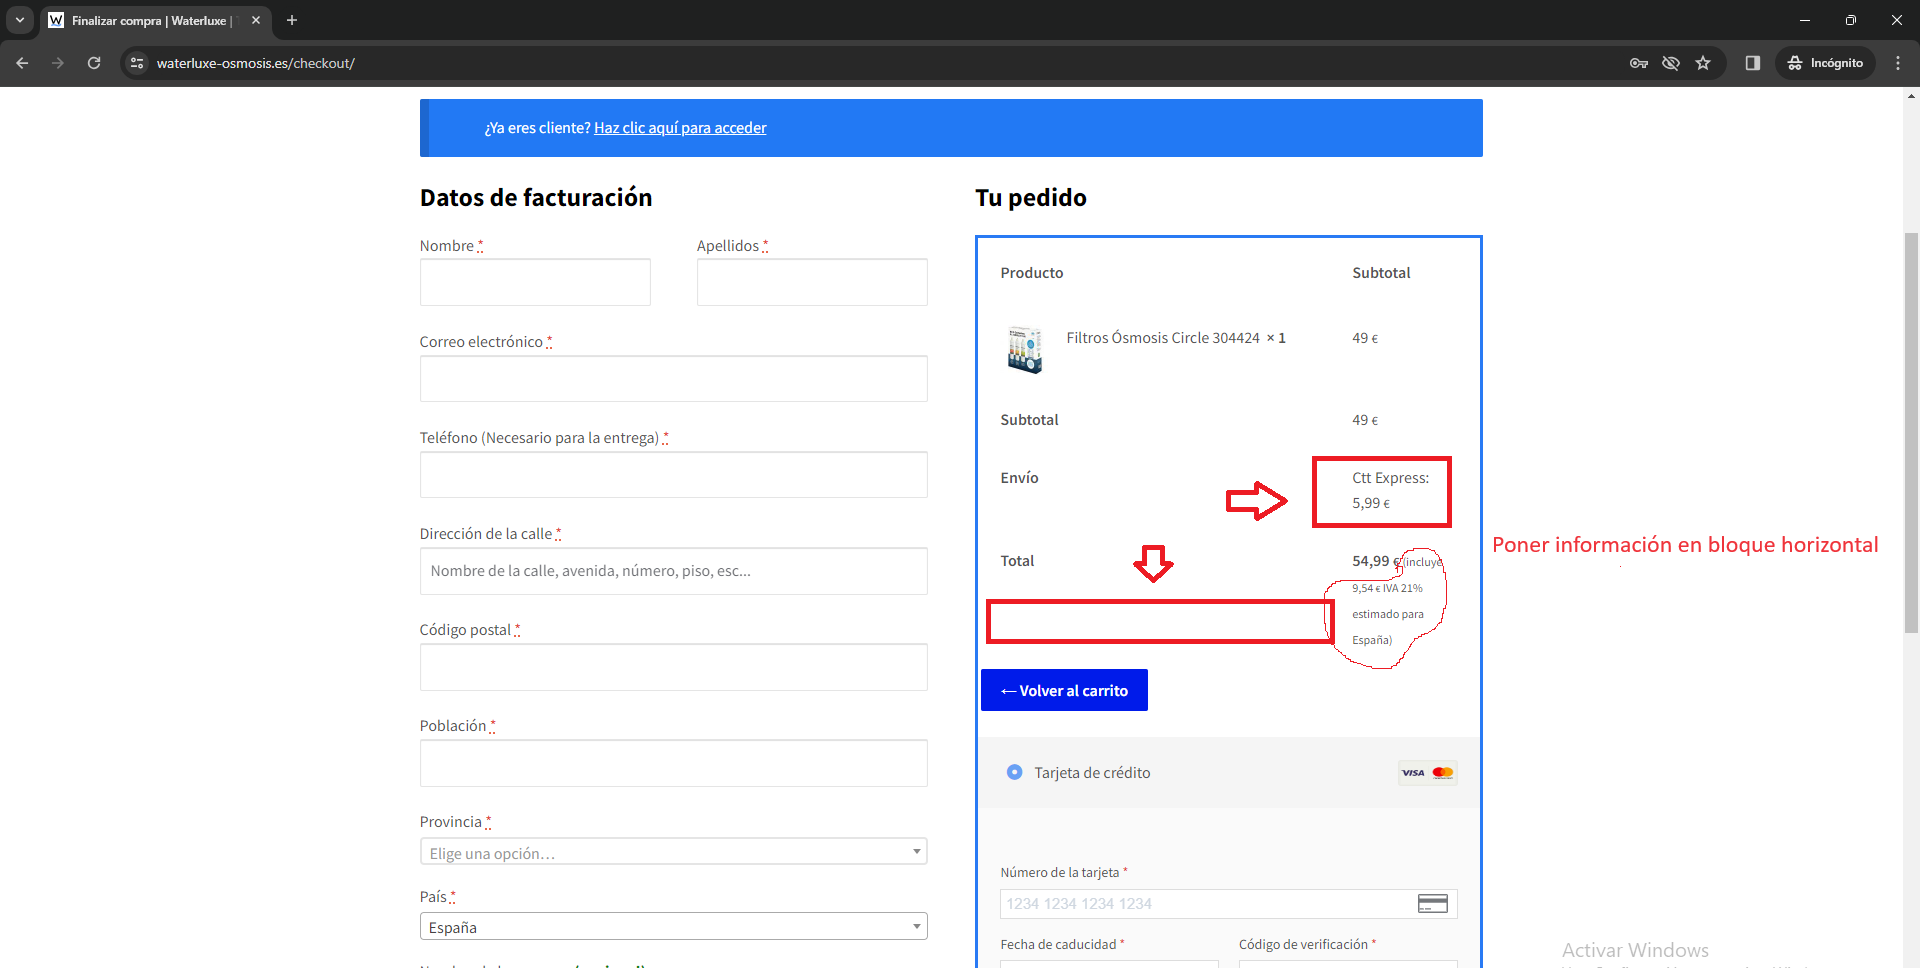Click the 'Tu pedido' heading
Screen dimensions: 1920x968
1031,198
